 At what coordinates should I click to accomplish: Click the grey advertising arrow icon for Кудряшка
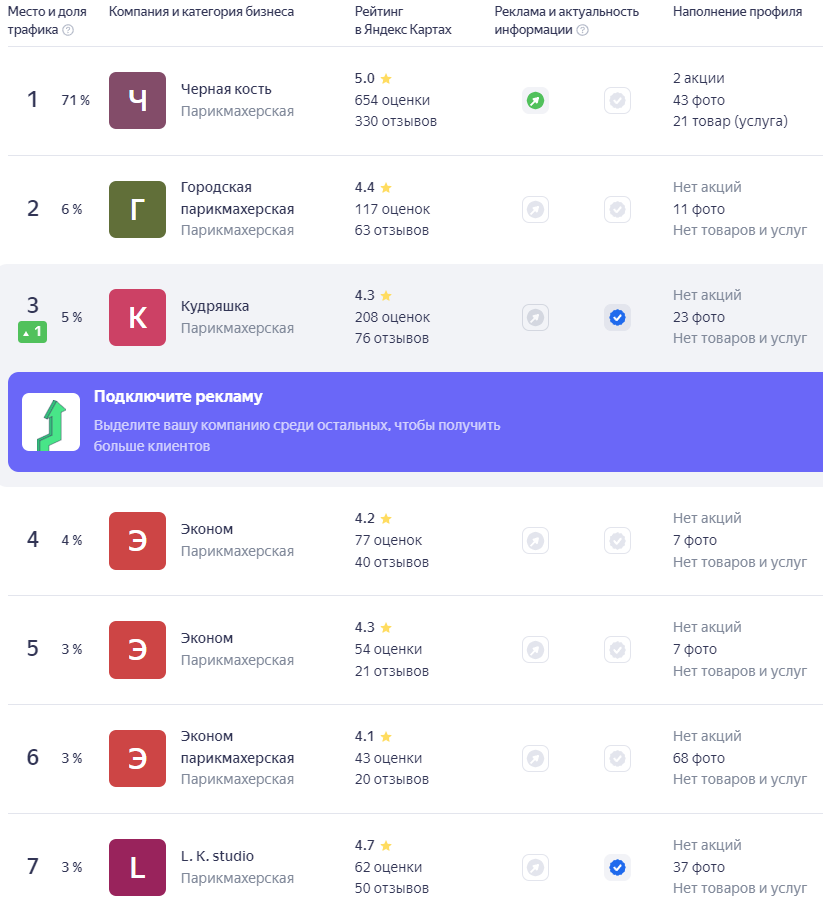(x=535, y=317)
